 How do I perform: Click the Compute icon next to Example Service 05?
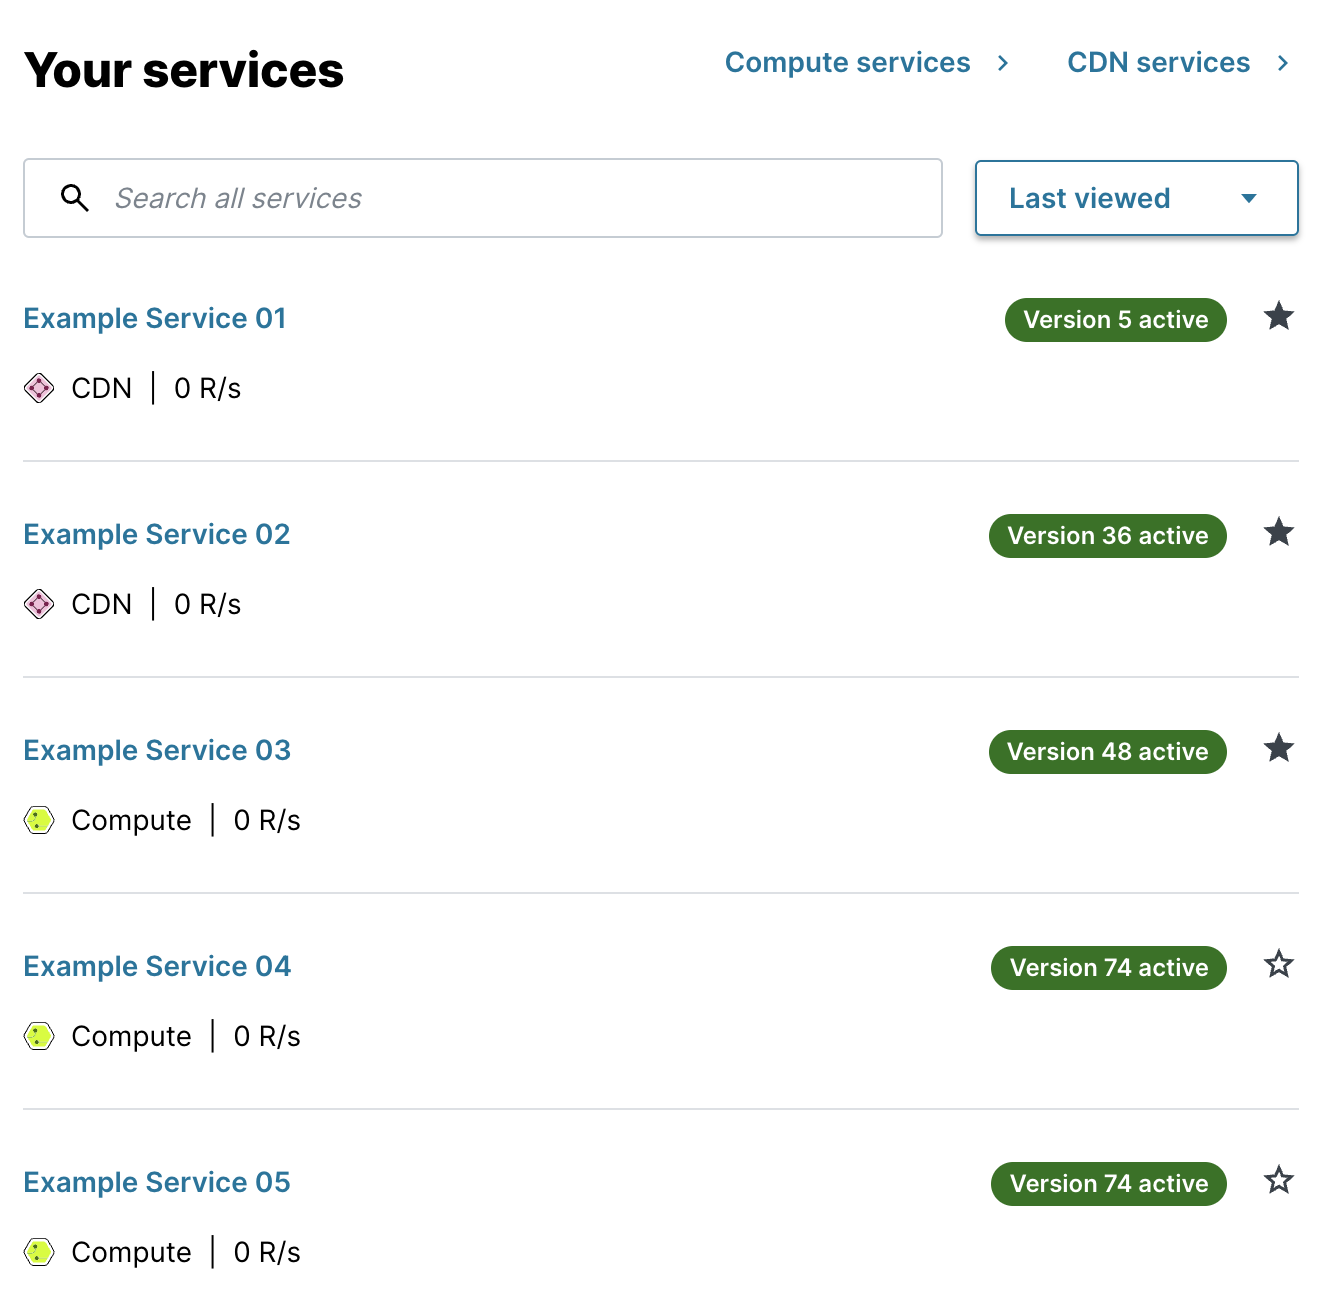pos(38,1252)
